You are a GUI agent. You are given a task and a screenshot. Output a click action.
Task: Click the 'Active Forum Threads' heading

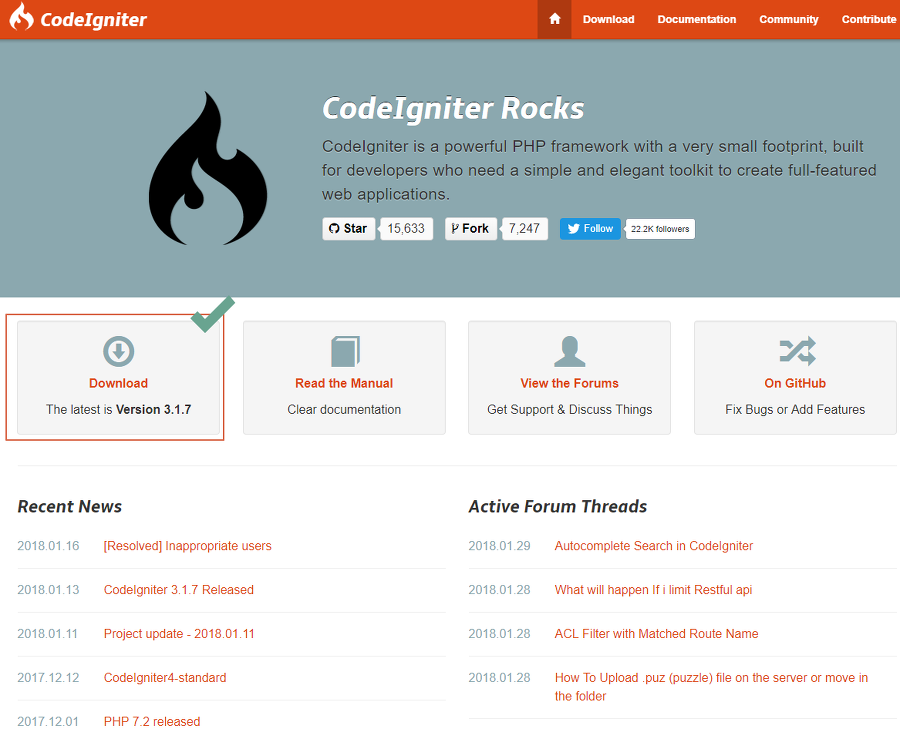click(x=557, y=506)
